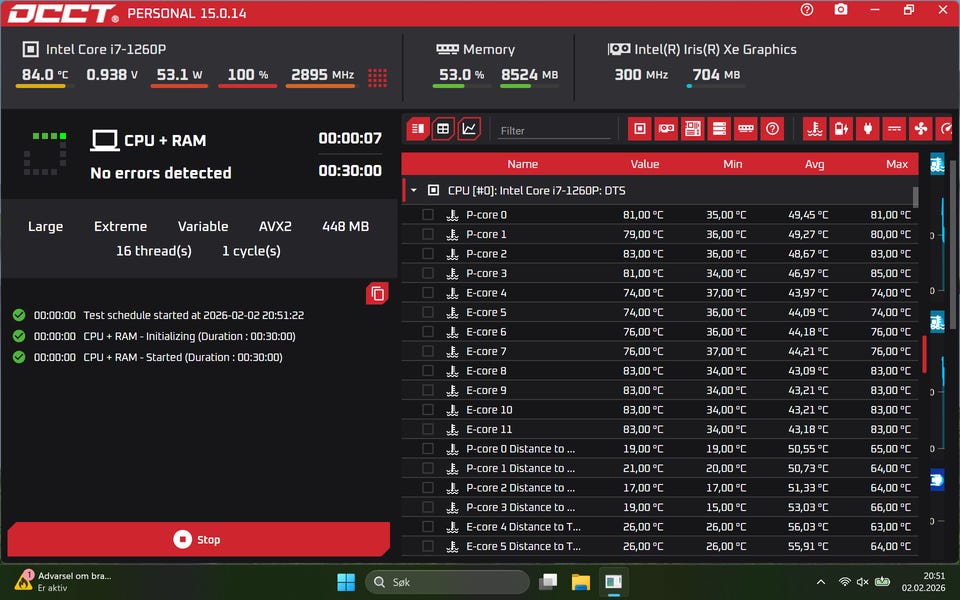Check the E-core 5 Distance to checkbox

pos(428,546)
